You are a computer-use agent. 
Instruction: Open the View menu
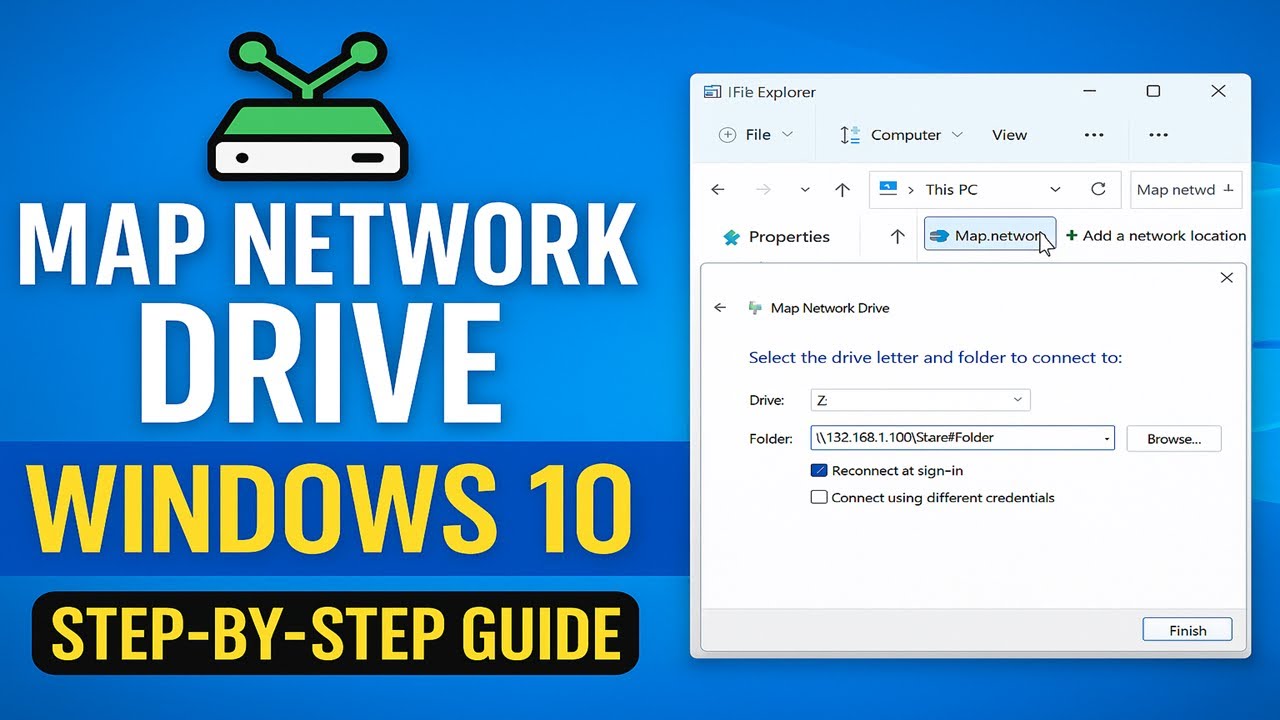[1009, 135]
